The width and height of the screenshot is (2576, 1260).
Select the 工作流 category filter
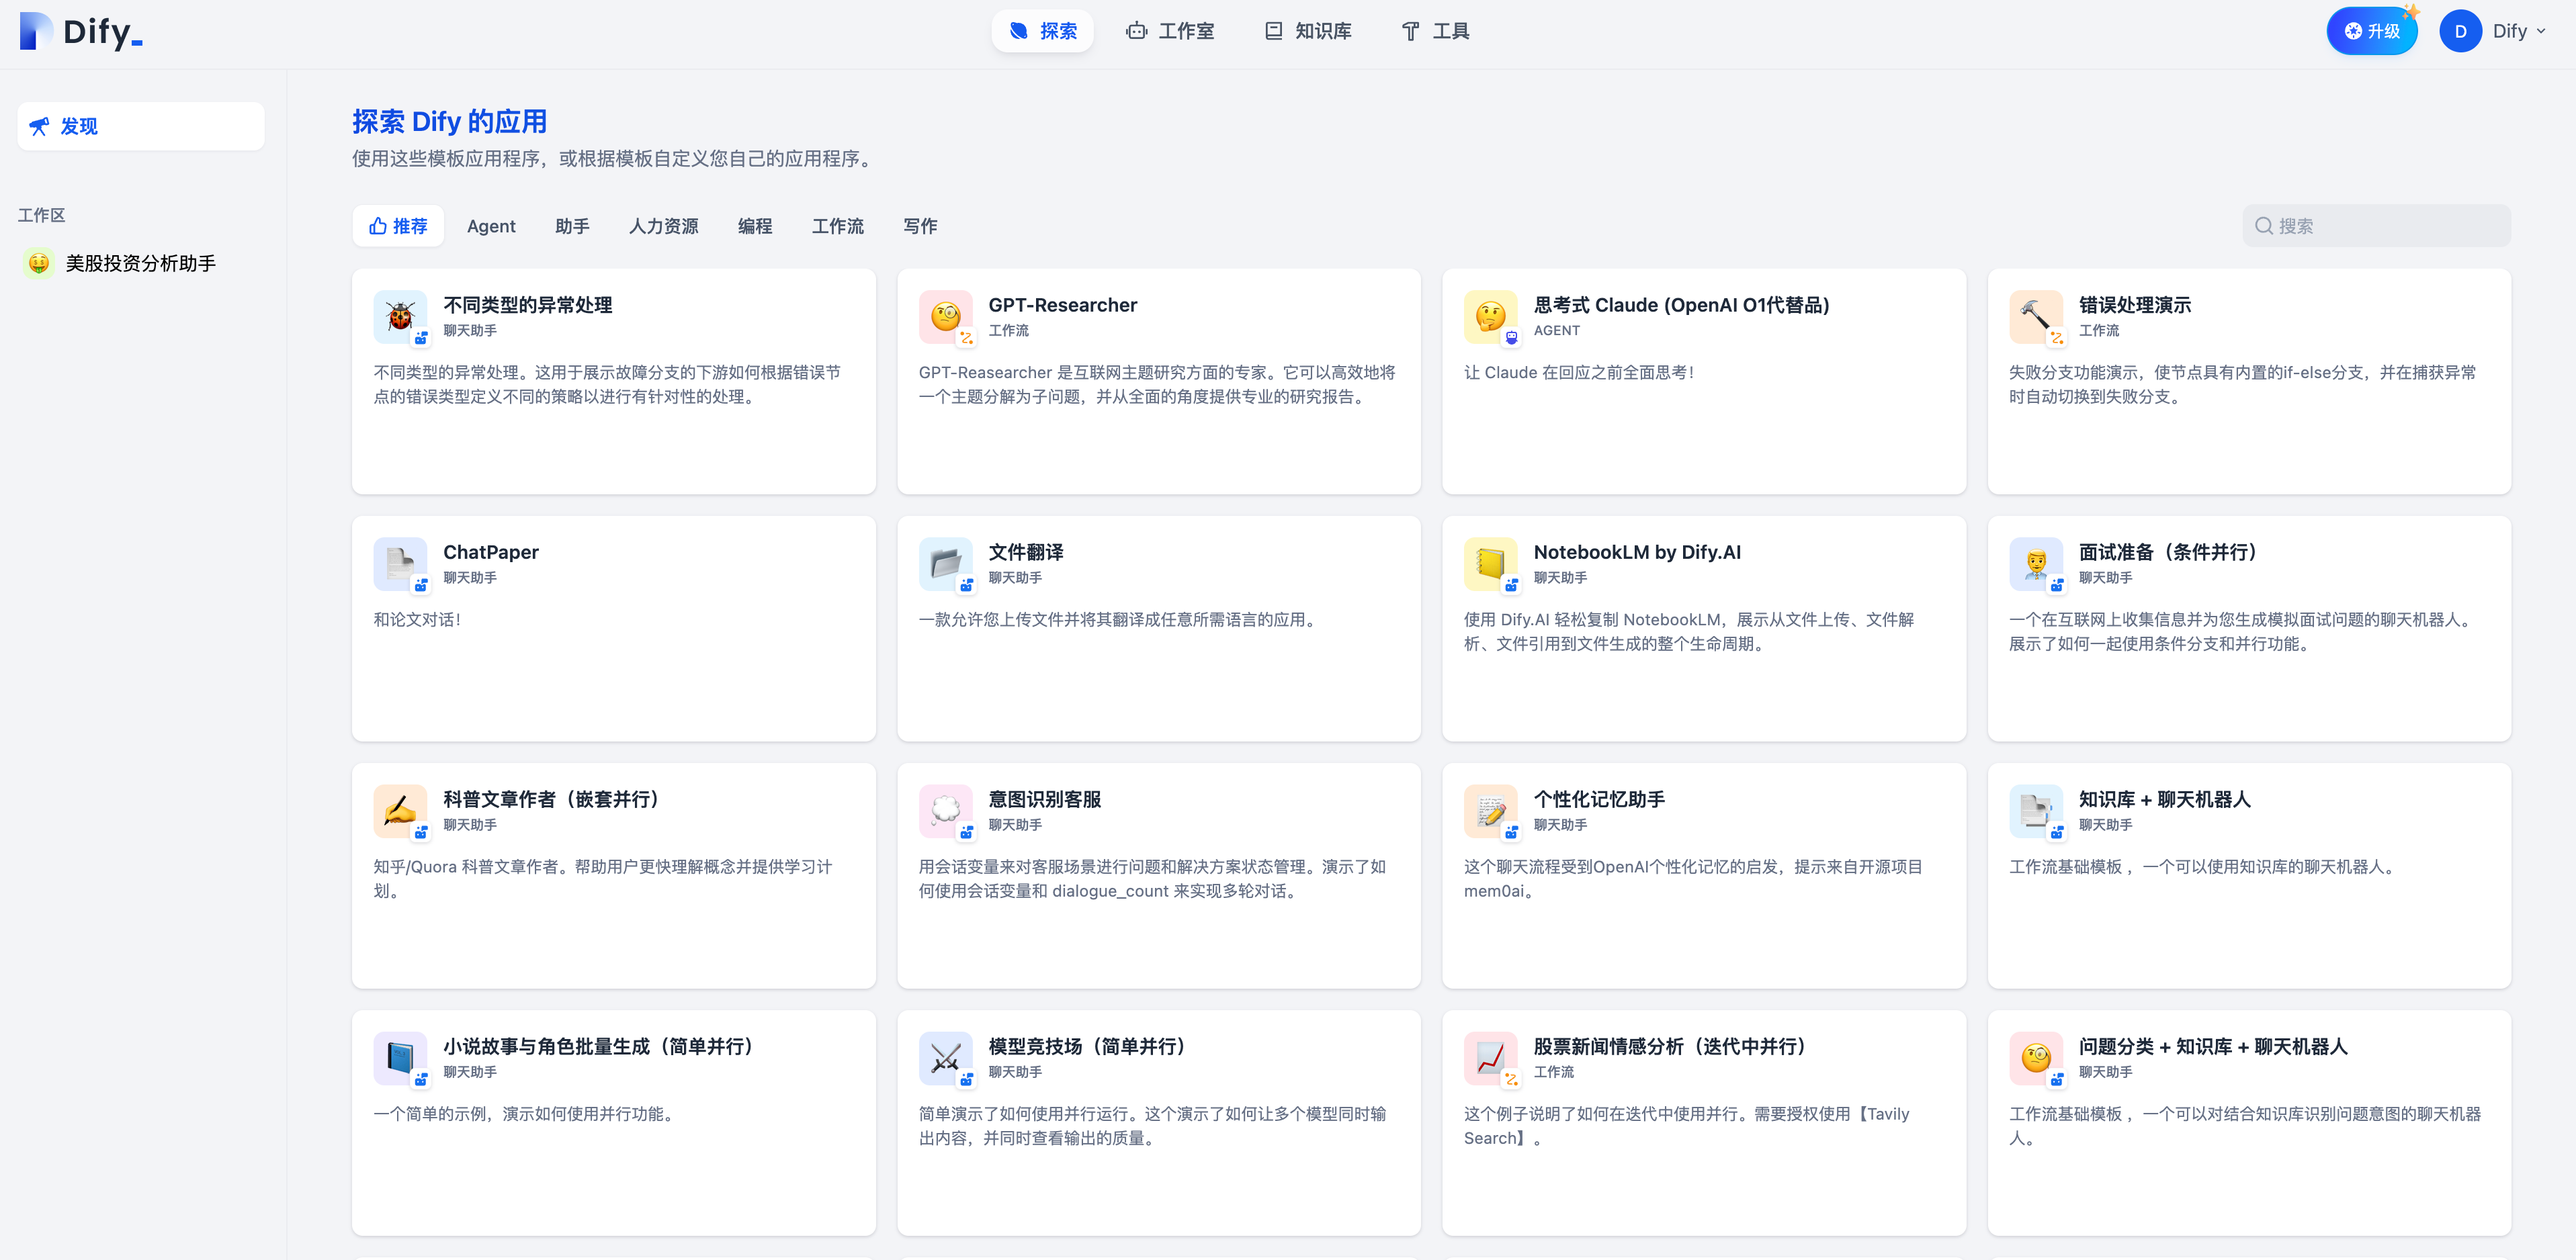[837, 226]
